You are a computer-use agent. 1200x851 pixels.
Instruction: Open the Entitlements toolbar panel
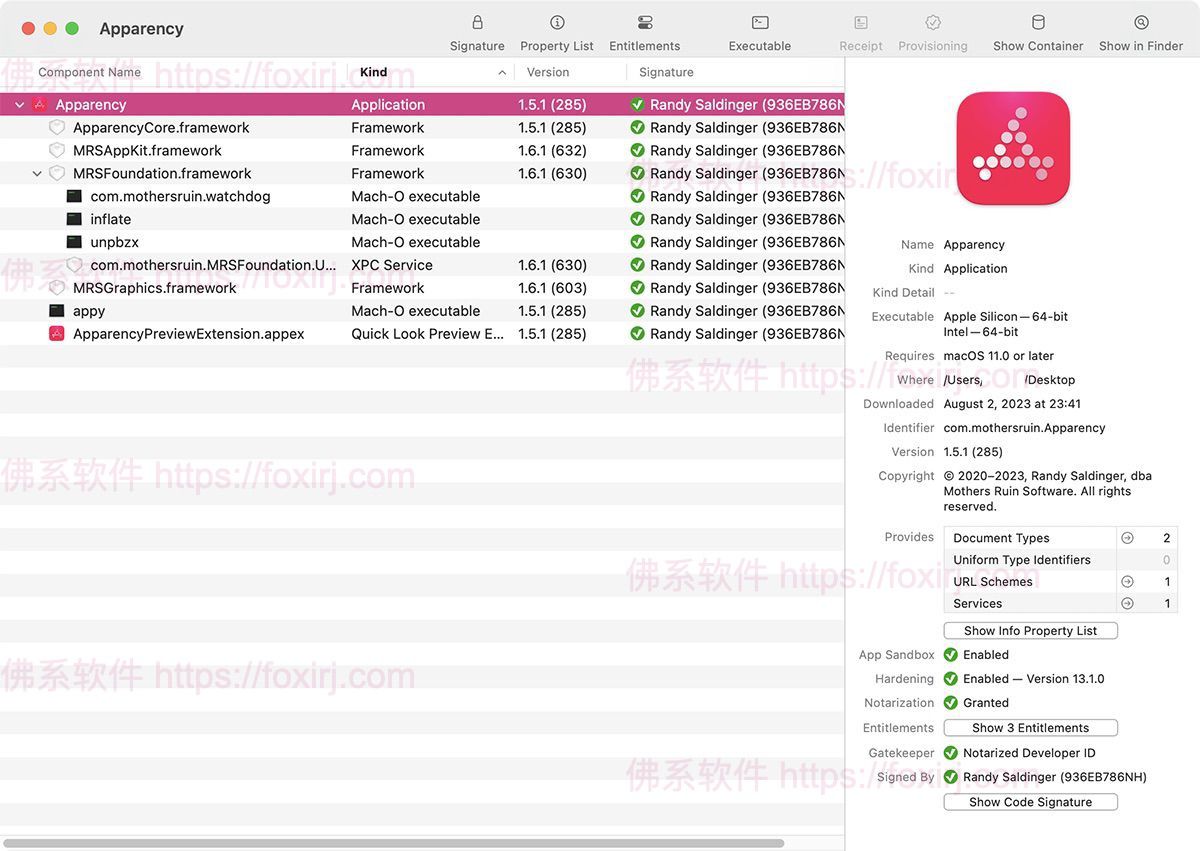[x=644, y=29]
